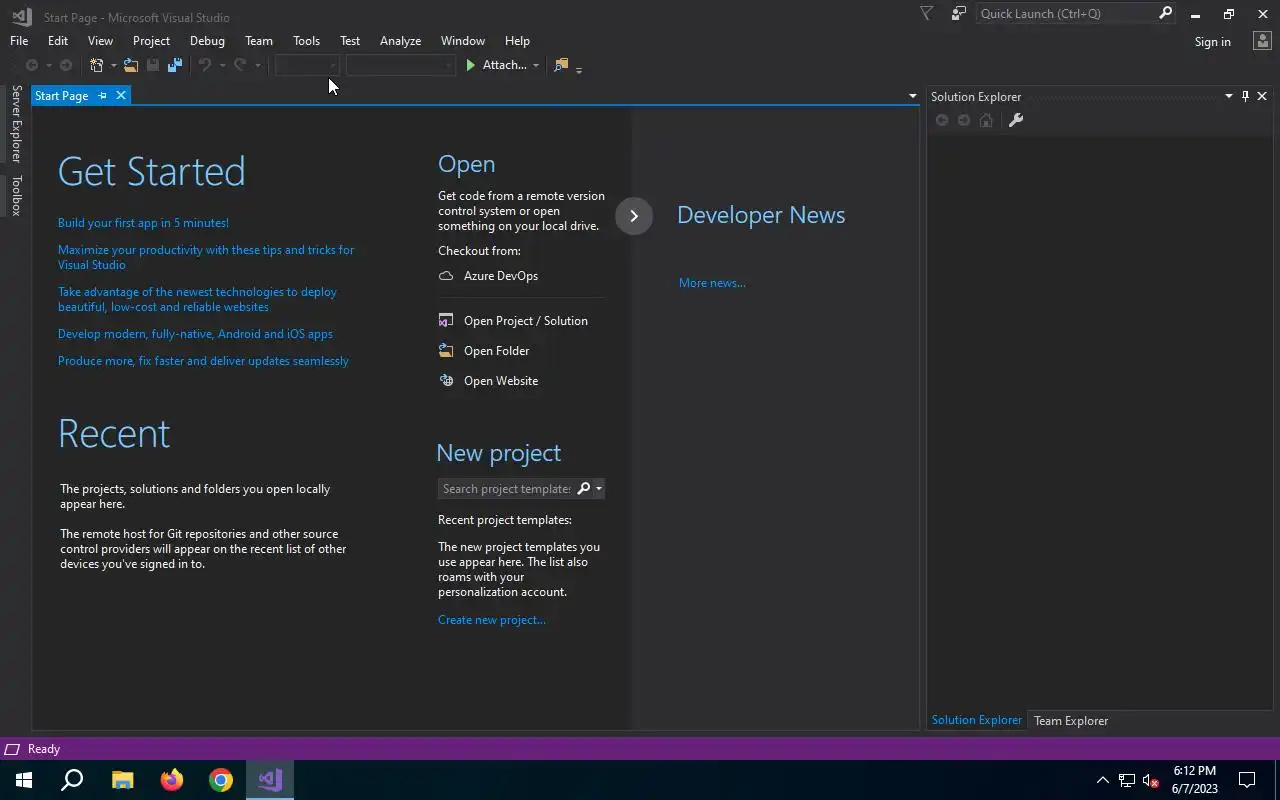Toggle the Start Page tab pin
Screen dimensions: 1280x800
[102, 96]
